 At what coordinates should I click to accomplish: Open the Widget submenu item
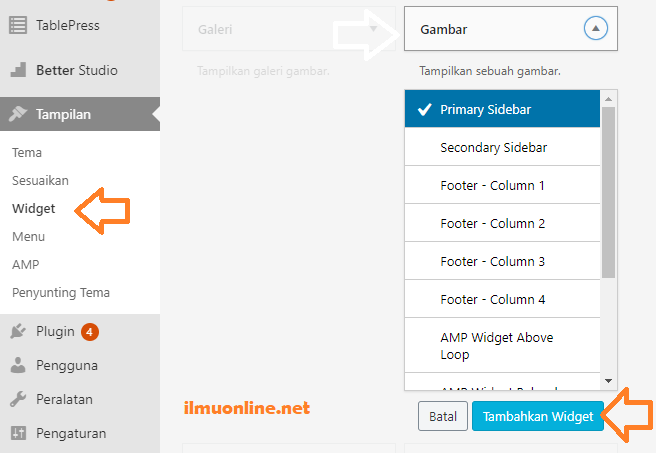pos(33,209)
